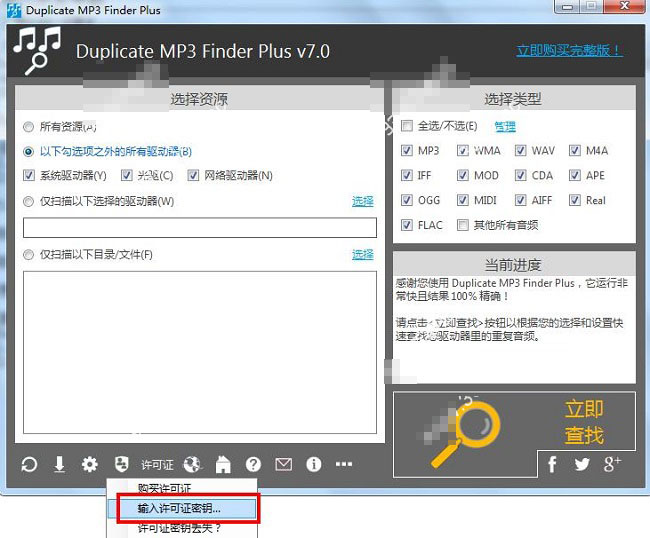Click the refresh icon in bottom toolbar
650x538 pixels.
(29, 464)
